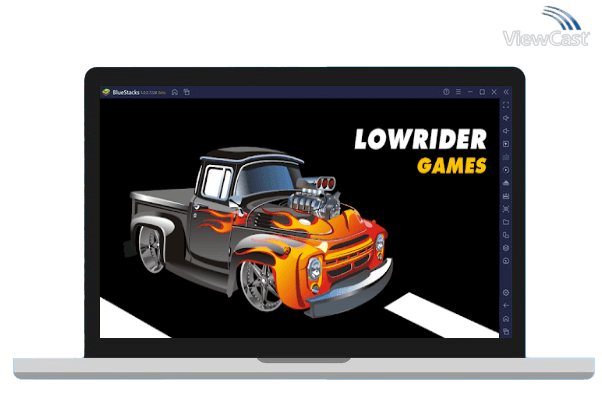Screen dimensions: 602x414
Task: Open the multi-instance overlapping squares icon in the sidebar
Action: pyautogui.click(x=506, y=235)
